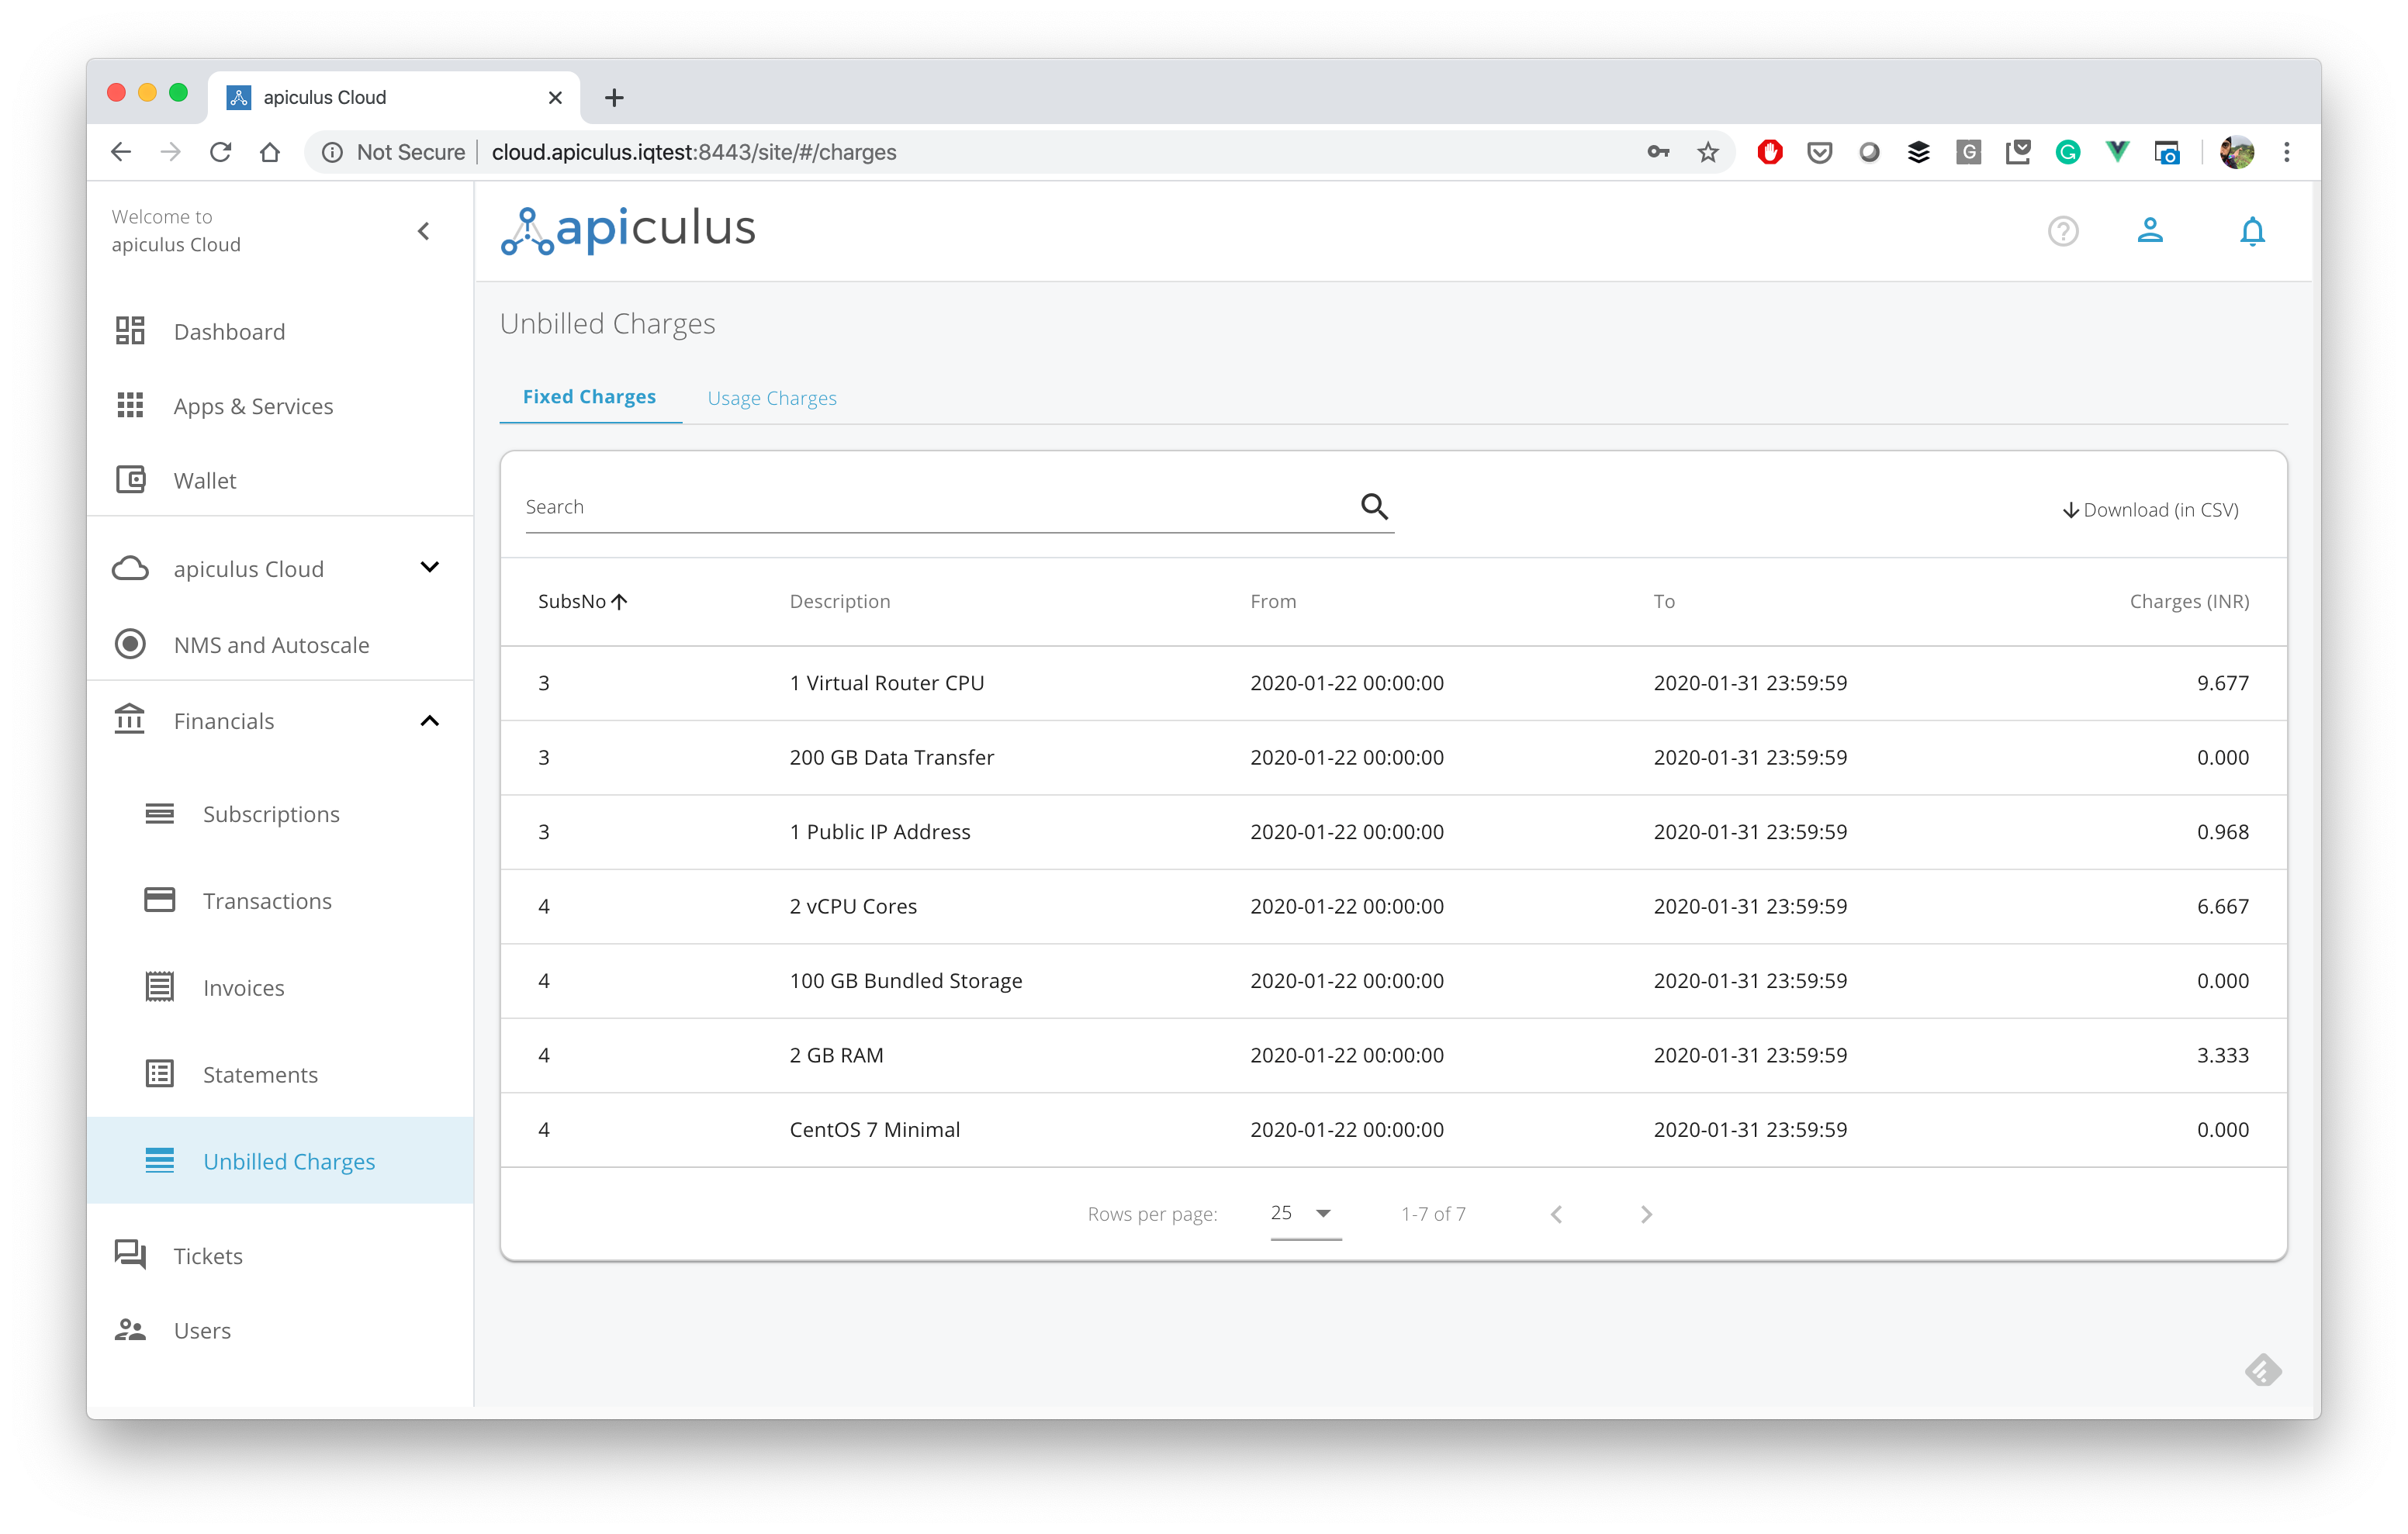Viewport: 2408px width, 1534px height.
Task: Open the Invoices page
Action: point(280,987)
